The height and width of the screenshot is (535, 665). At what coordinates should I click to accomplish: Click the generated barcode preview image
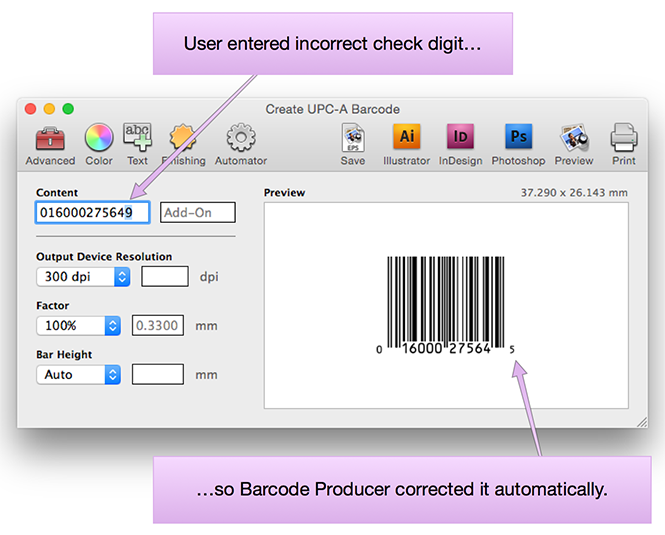click(446, 305)
